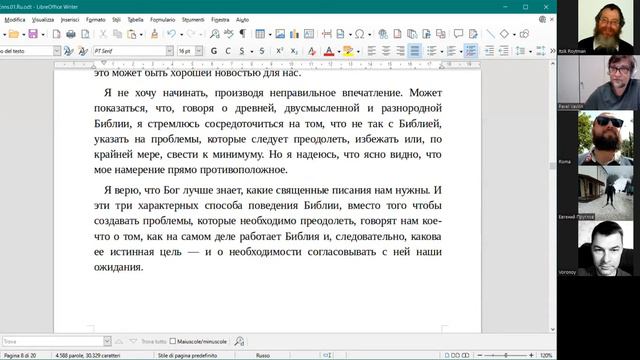
Task: Clear direct formatting
Action: click(311, 51)
